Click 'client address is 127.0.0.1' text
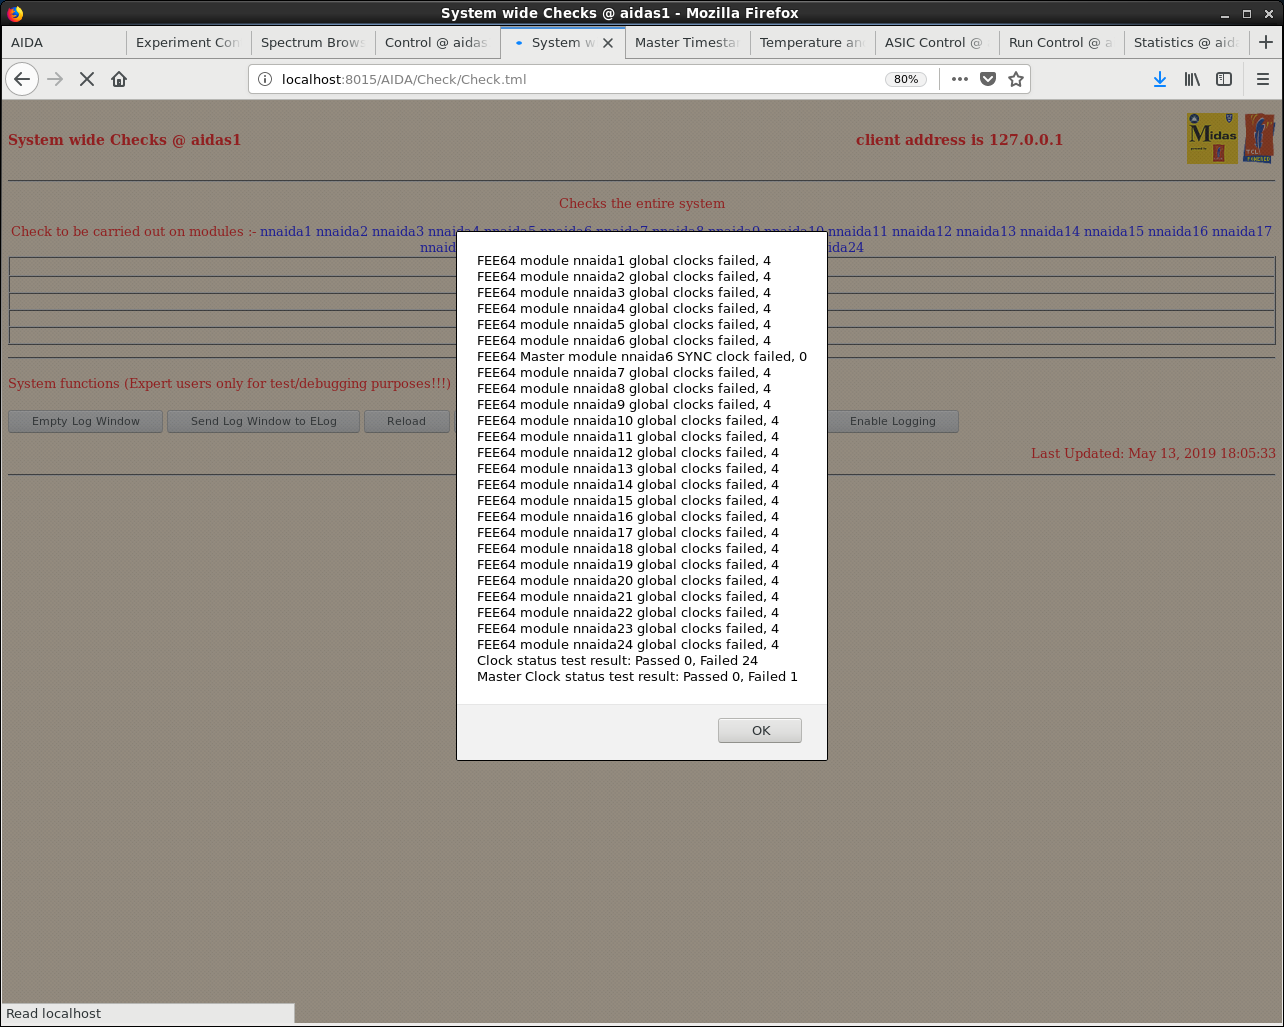This screenshot has height=1027, width=1284. point(959,140)
